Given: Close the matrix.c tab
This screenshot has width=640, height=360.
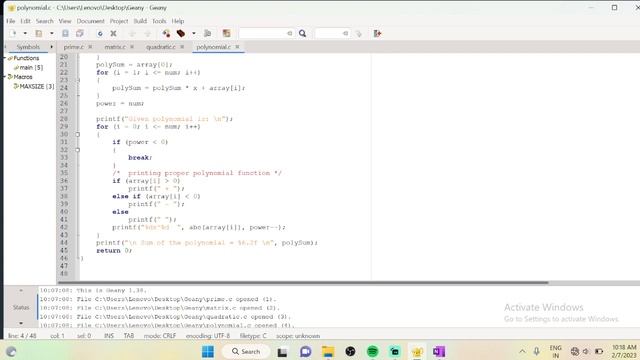Looking at the screenshot, I should [132, 47].
